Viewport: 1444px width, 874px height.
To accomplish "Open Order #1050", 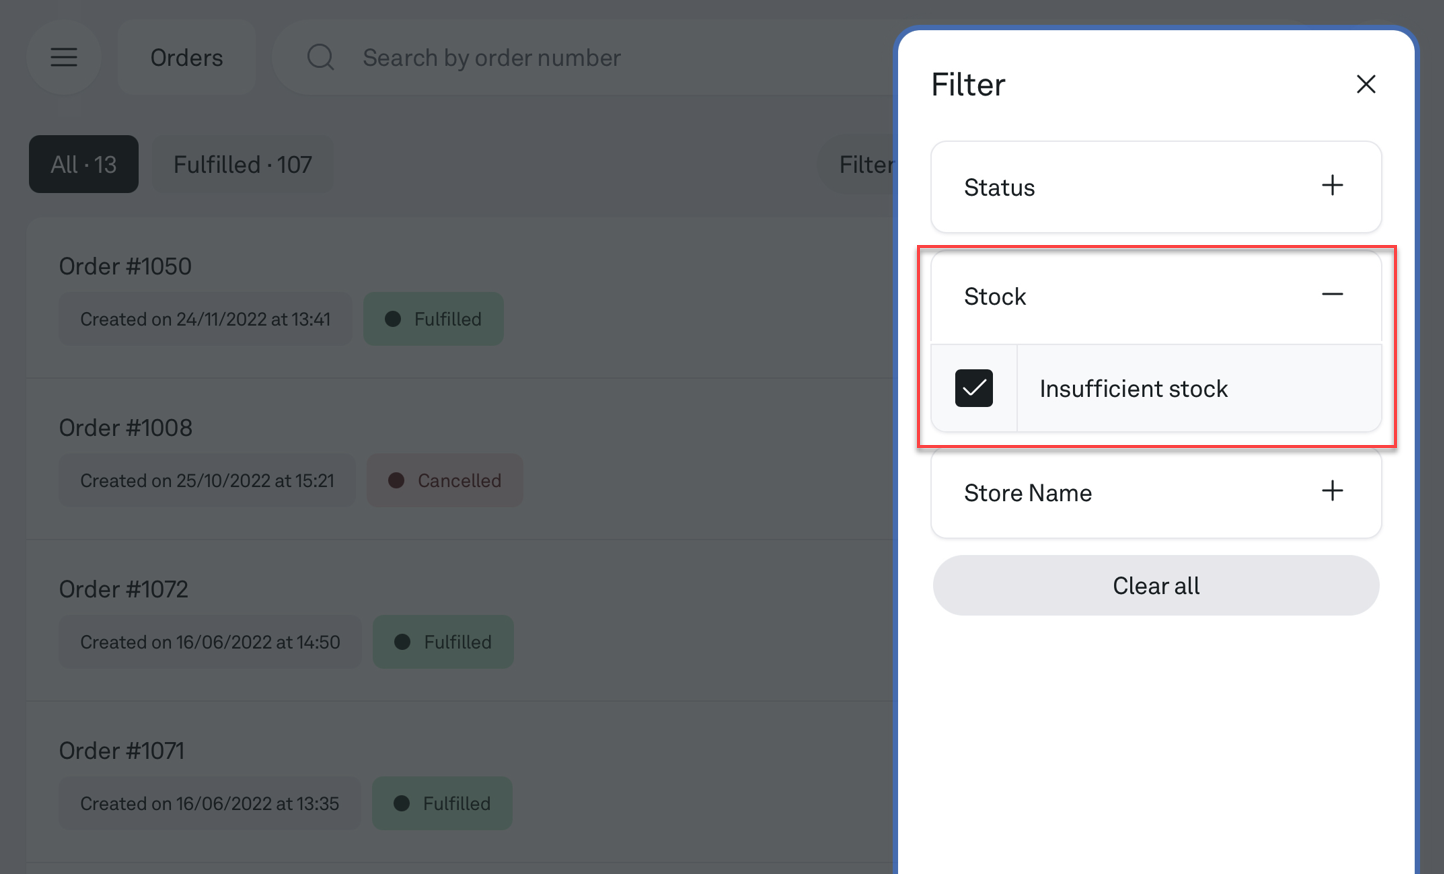I will click(125, 266).
